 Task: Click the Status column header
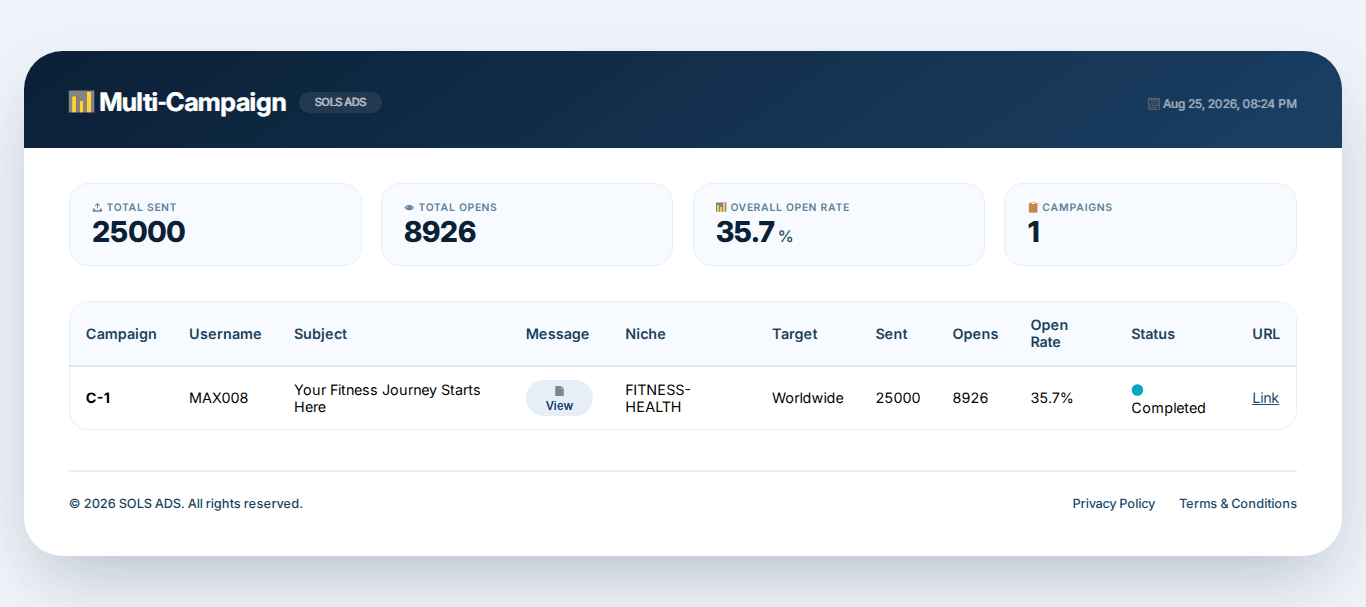[x=1153, y=334]
